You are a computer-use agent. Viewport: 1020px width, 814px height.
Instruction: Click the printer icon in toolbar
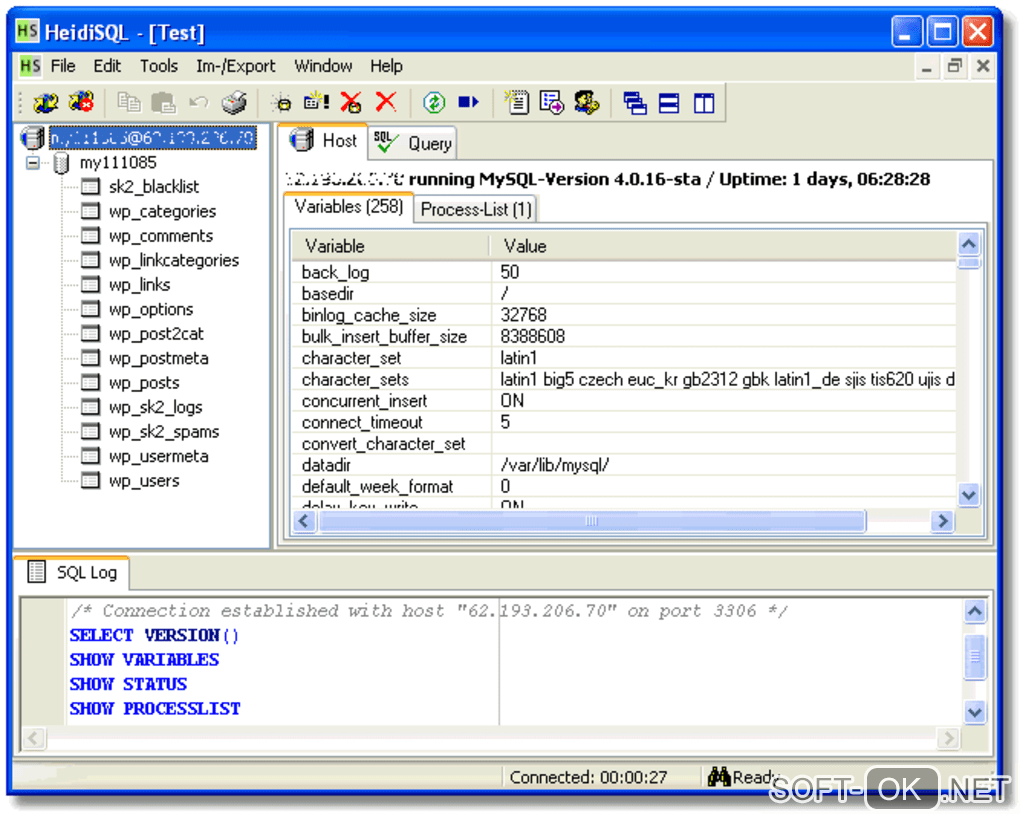point(233,102)
